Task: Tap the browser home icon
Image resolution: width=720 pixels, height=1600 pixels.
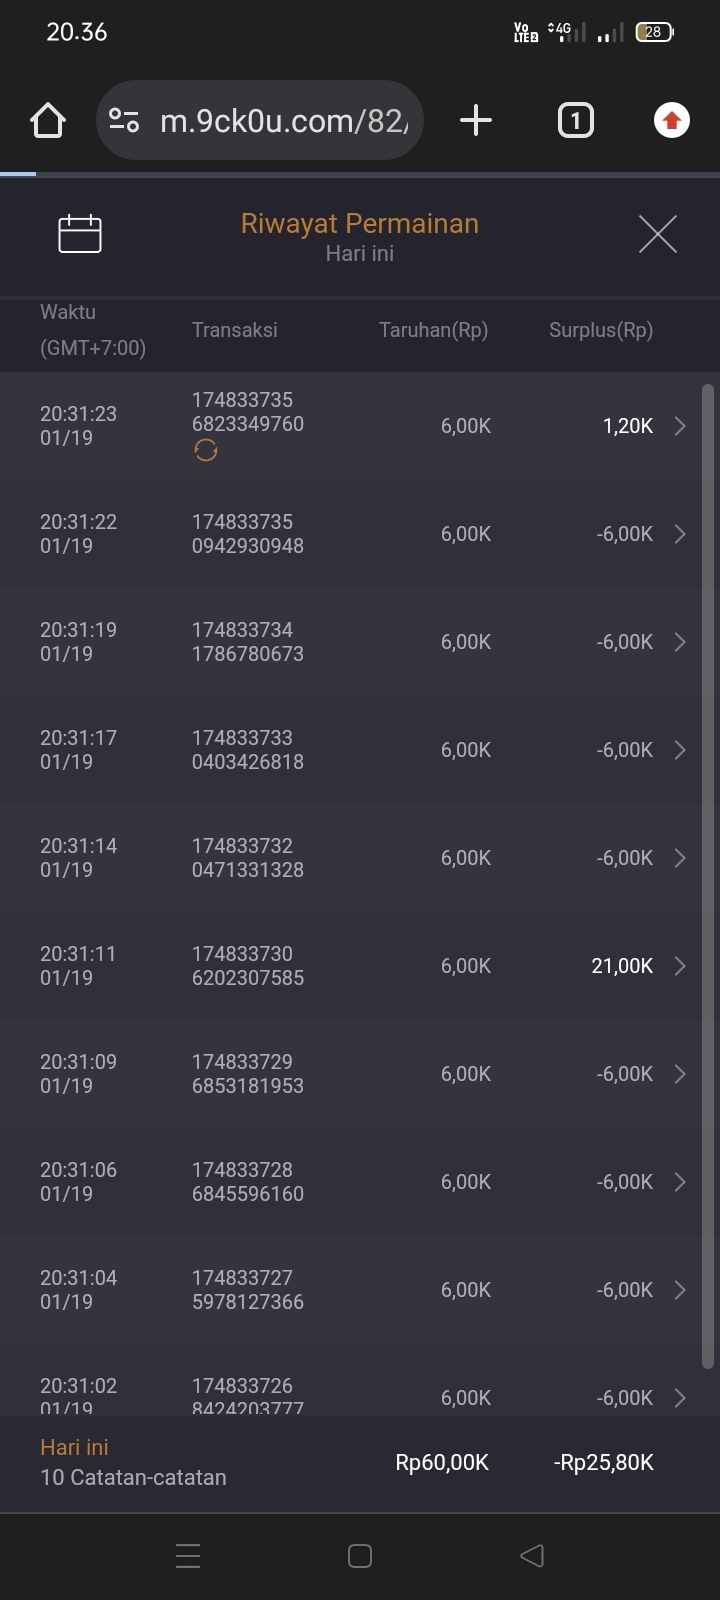Action: point(48,121)
